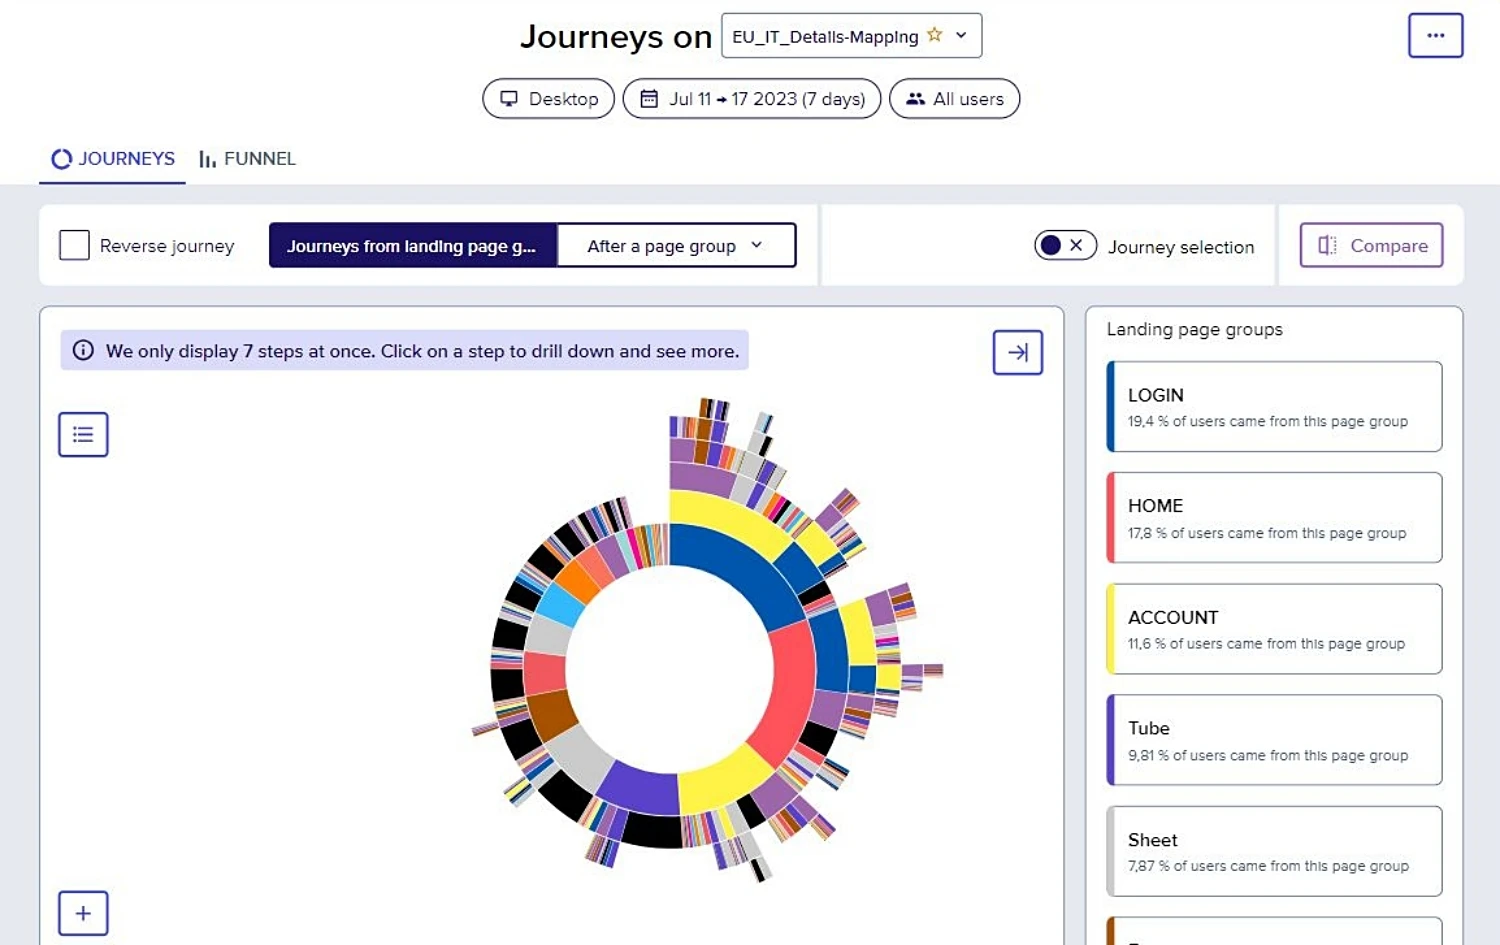Image resolution: width=1500 pixels, height=945 pixels.
Task: Open the Jul 11–17 2023 date range picker
Action: point(752,99)
